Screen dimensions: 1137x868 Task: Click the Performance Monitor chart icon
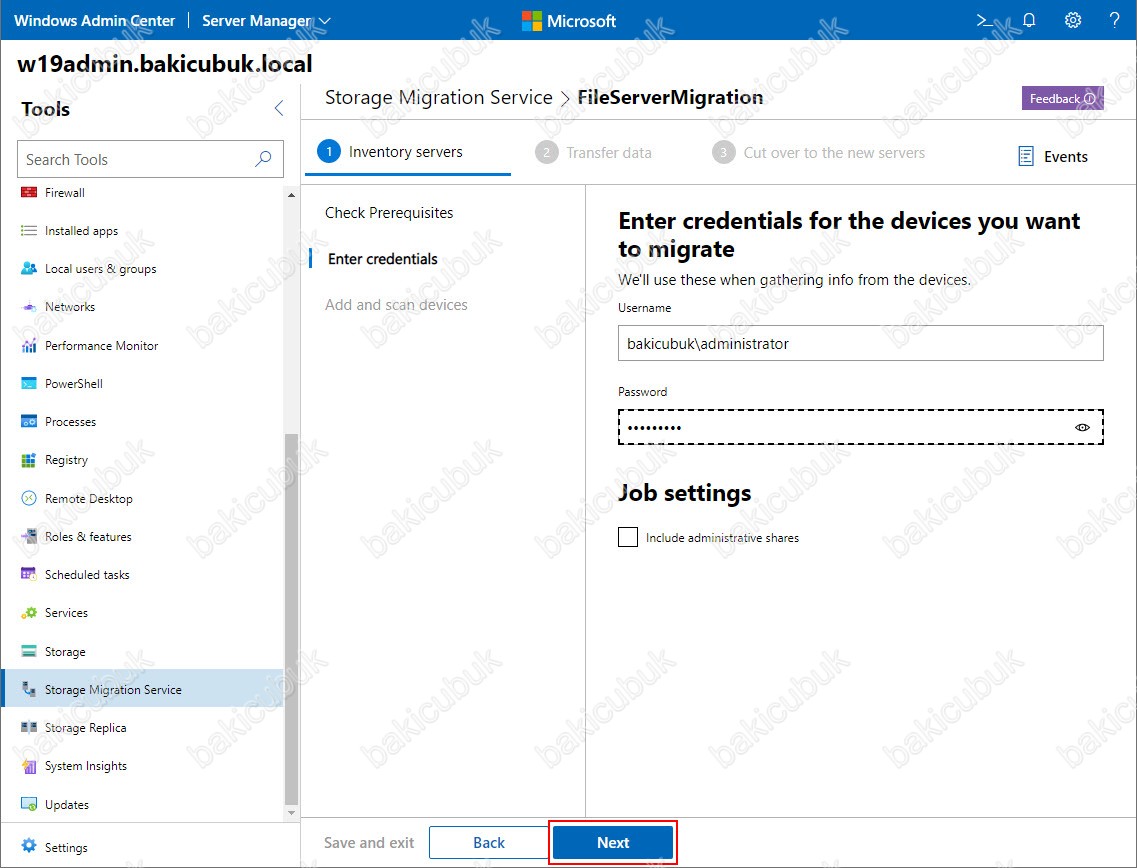[x=29, y=345]
